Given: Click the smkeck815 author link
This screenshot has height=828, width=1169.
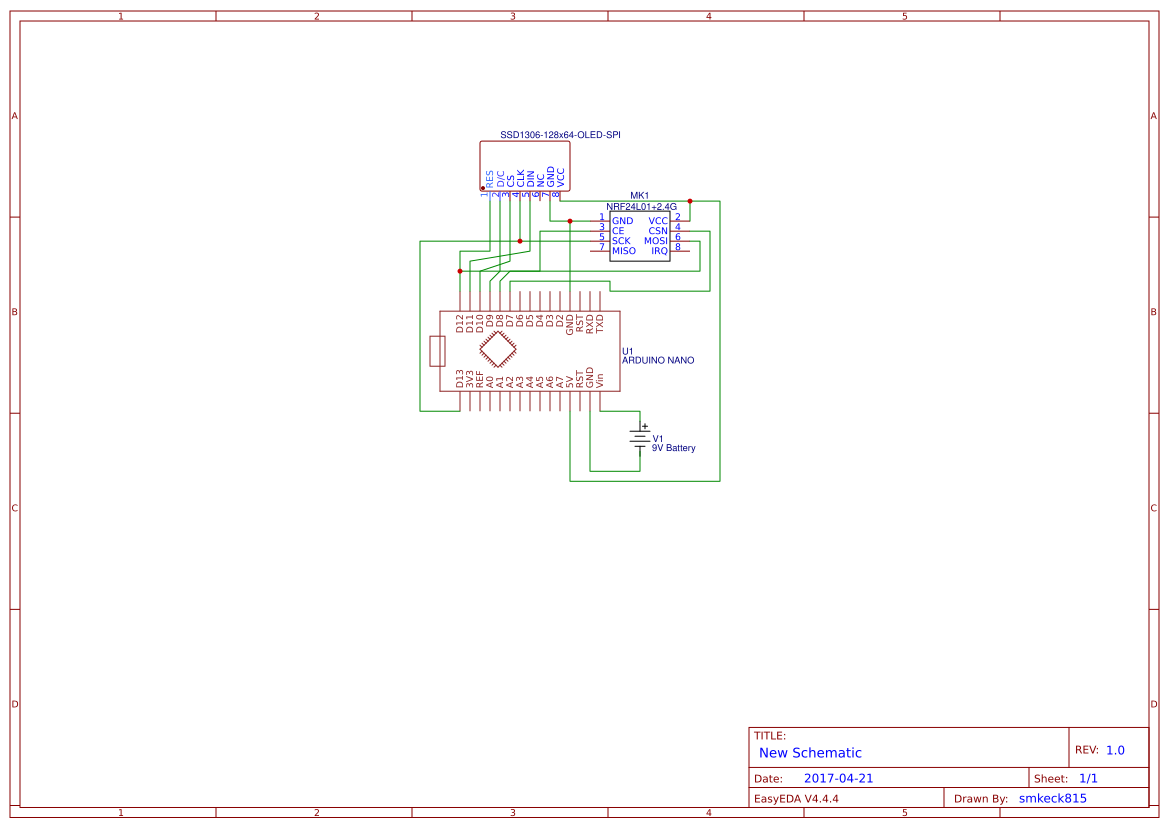Looking at the screenshot, I should click(x=1051, y=797).
